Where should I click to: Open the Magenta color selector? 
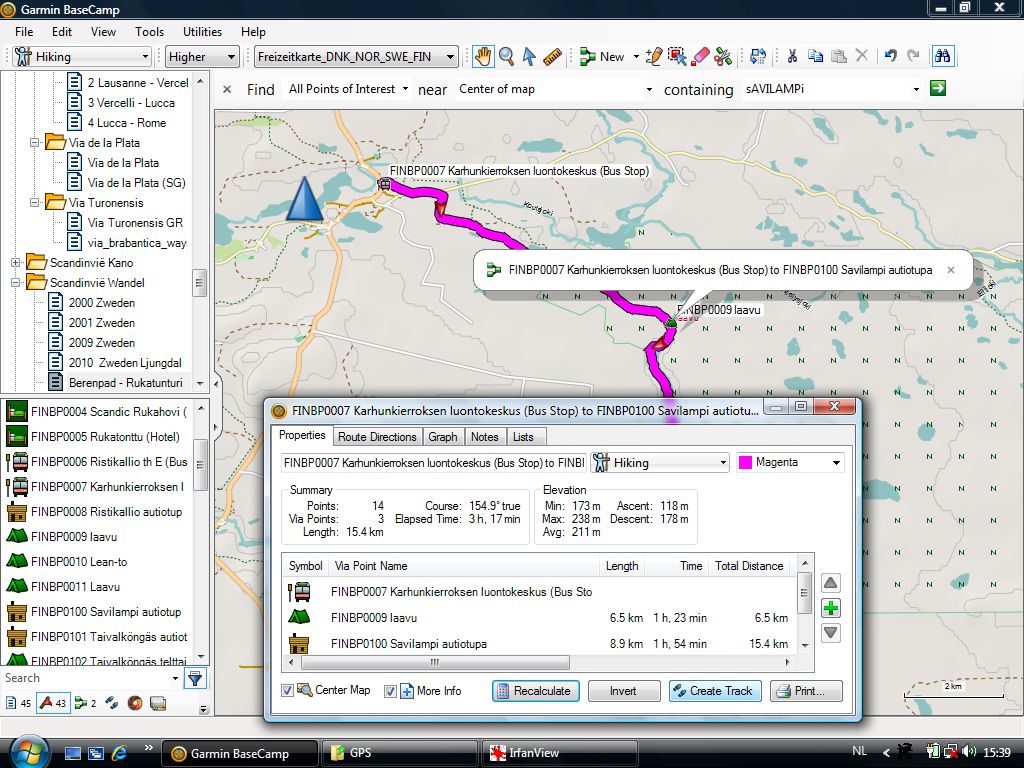point(790,463)
